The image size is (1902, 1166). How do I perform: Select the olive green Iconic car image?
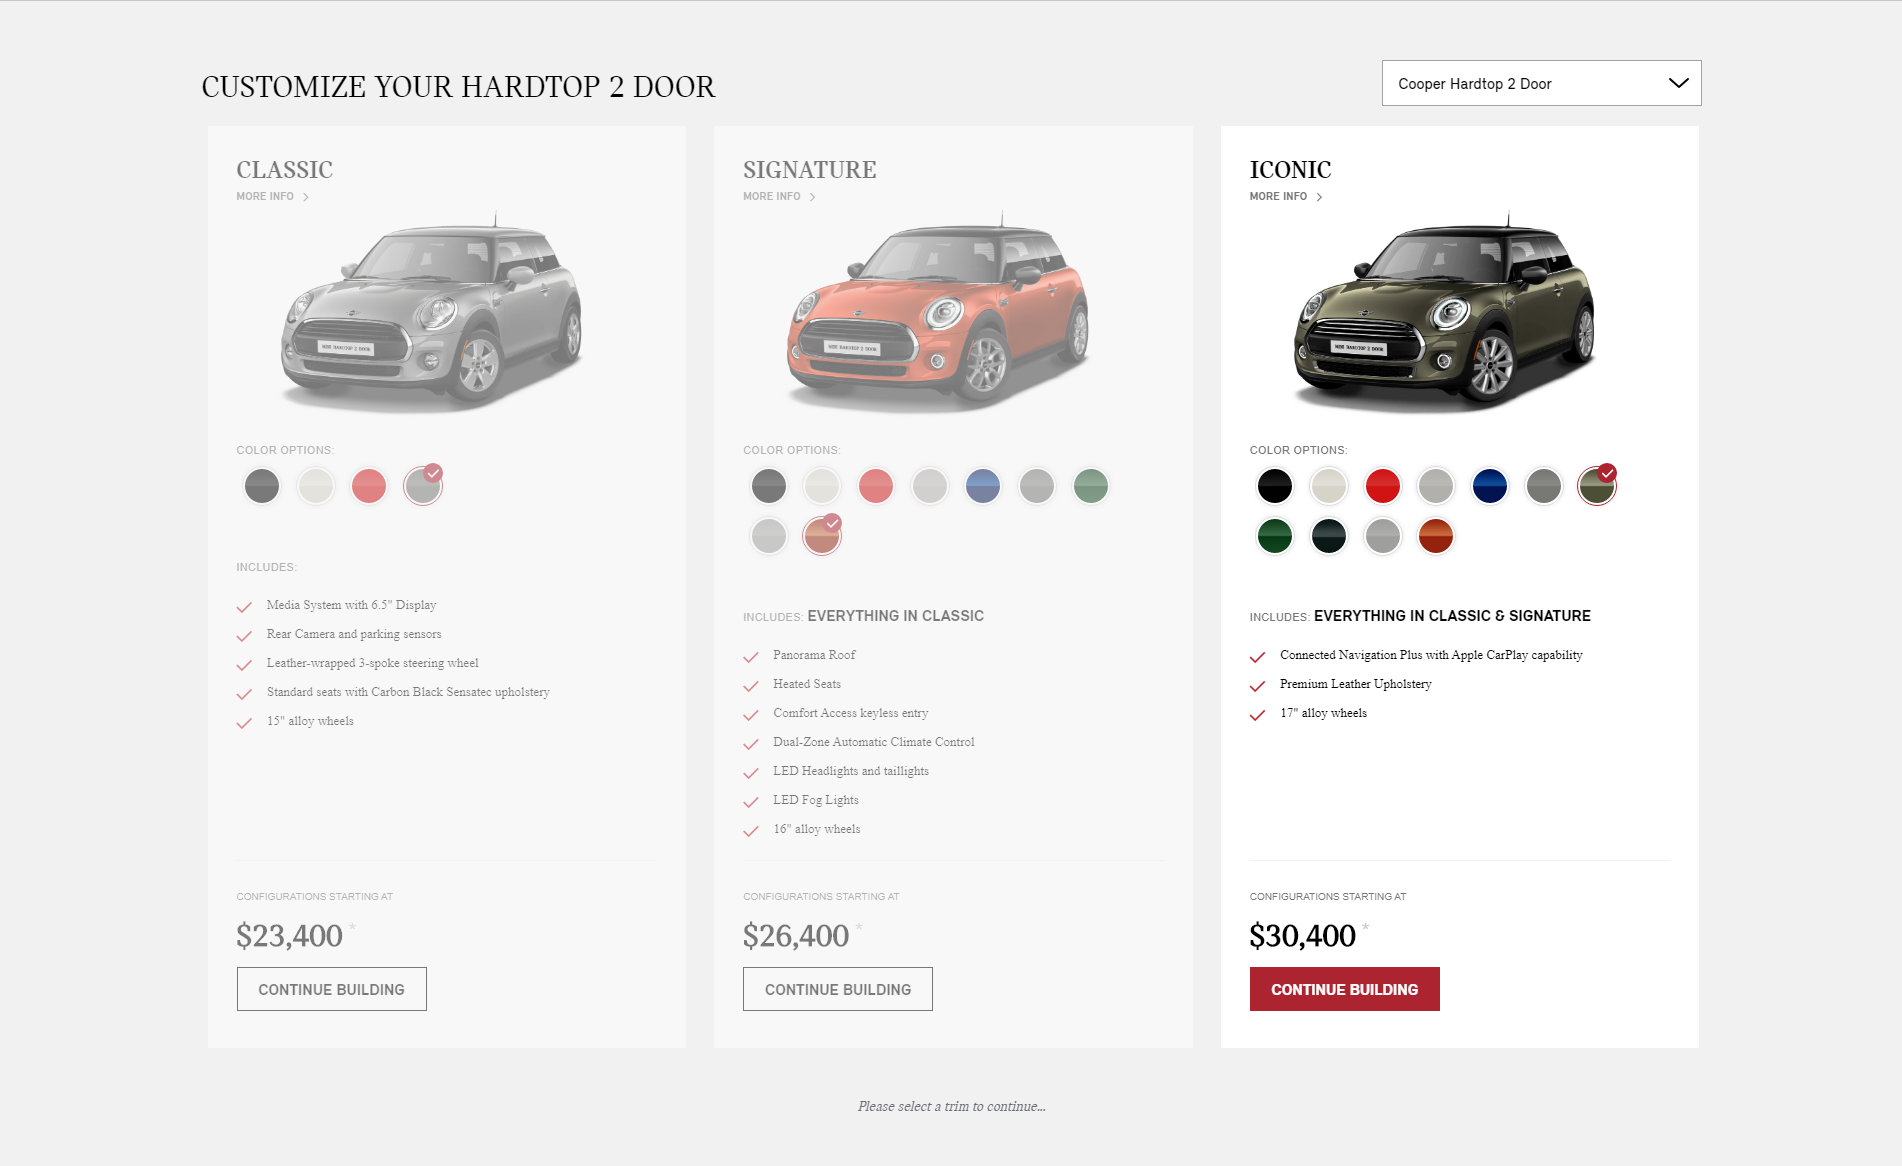tap(1445, 313)
